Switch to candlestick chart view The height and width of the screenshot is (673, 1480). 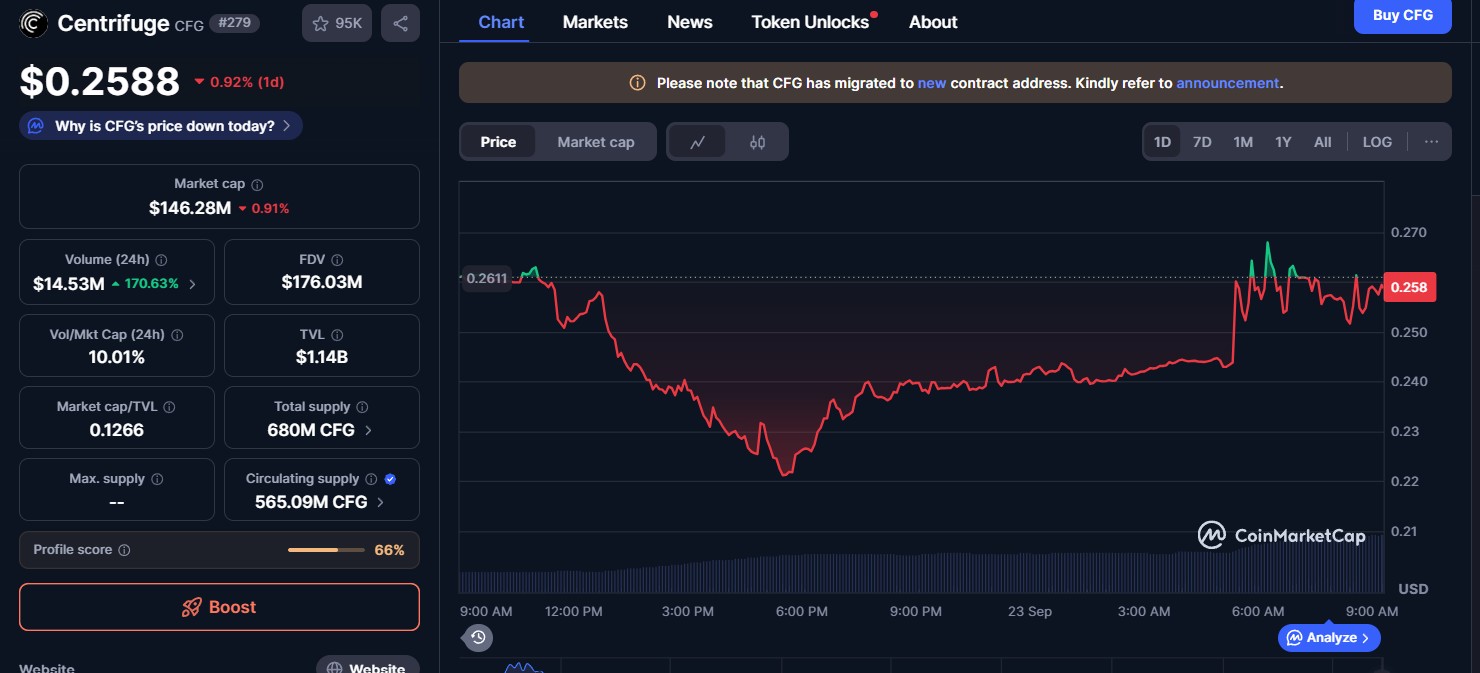tap(757, 142)
